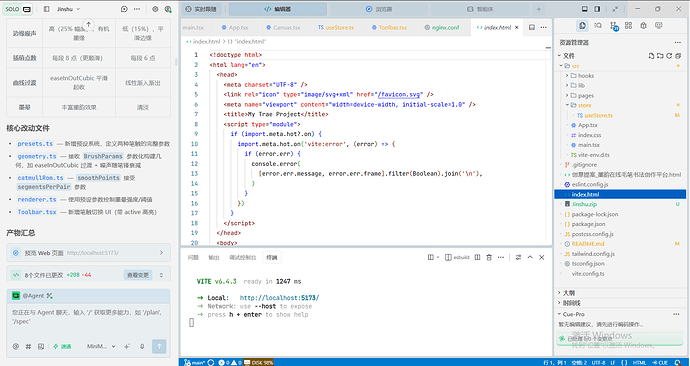The height and width of the screenshot is (366, 690).
Task: Switch to the 实时跟随 tab
Action: [x=202, y=9]
